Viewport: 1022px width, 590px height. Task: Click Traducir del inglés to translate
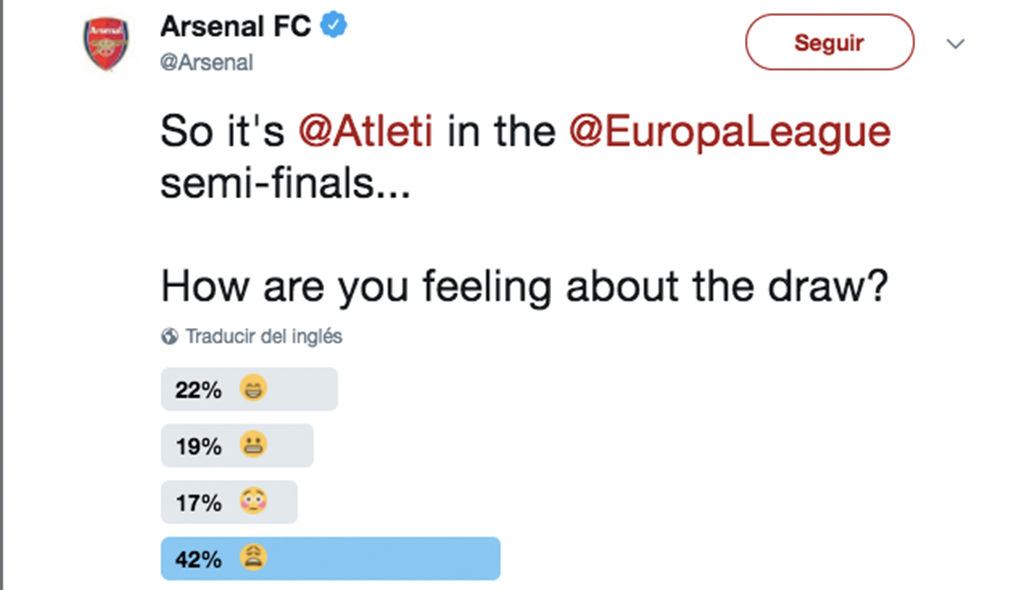[x=264, y=337]
